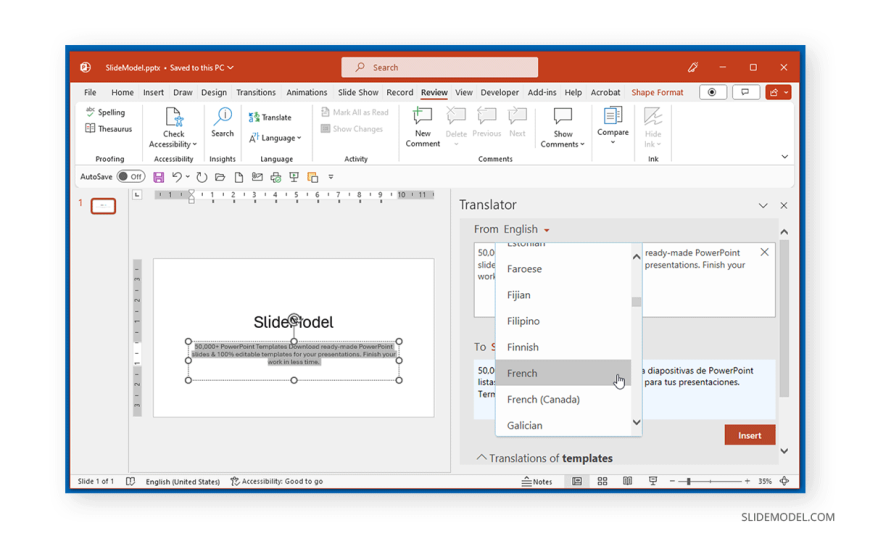This screenshot has width=870, height=539.
Task: Click the Open folder icon in quick access
Action: pyautogui.click(x=220, y=177)
